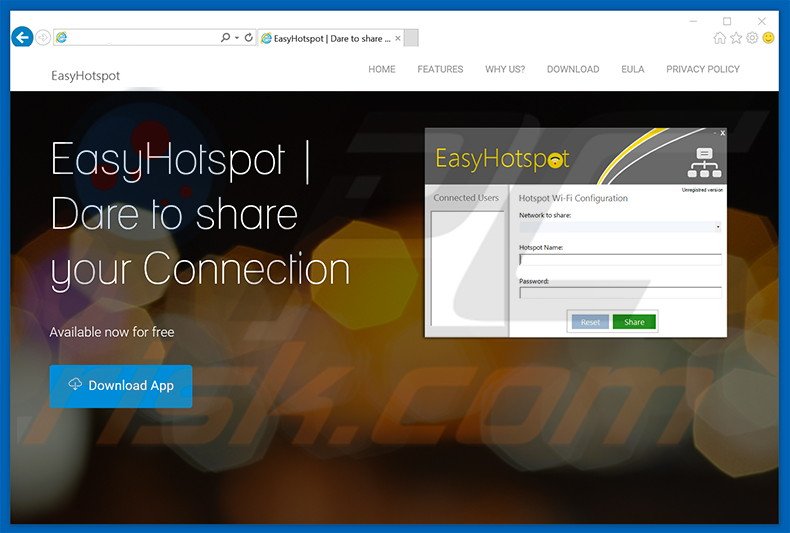
Task: Open the FEATURES menu item
Action: pyautogui.click(x=440, y=69)
